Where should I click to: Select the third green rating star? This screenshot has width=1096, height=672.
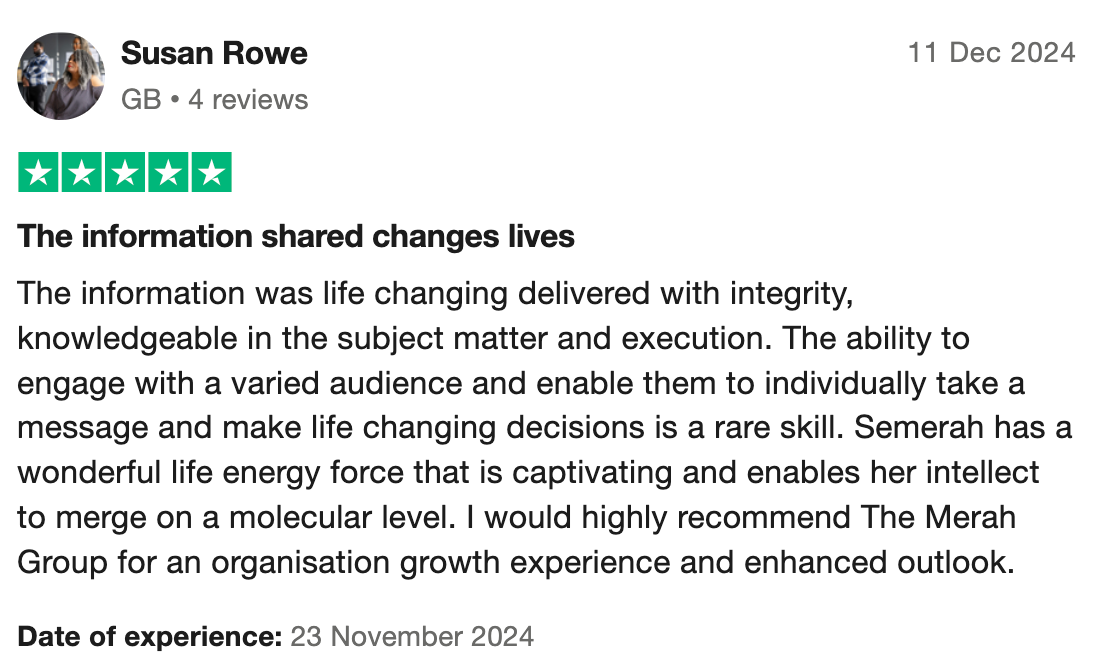(x=125, y=173)
